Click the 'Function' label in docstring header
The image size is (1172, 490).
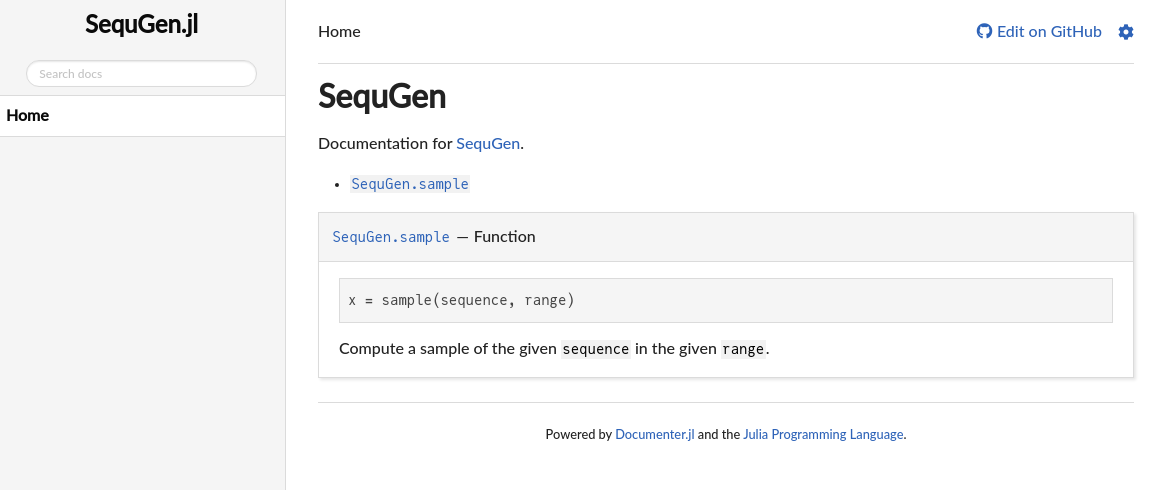505,237
